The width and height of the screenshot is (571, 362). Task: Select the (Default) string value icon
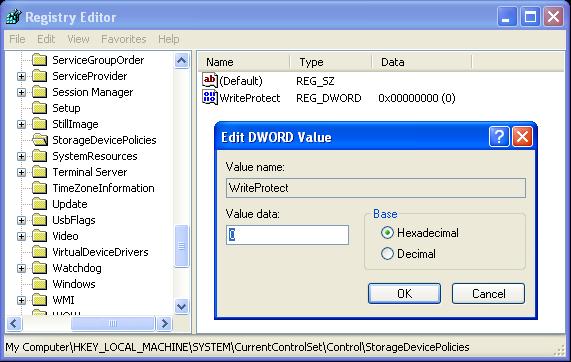coord(210,80)
